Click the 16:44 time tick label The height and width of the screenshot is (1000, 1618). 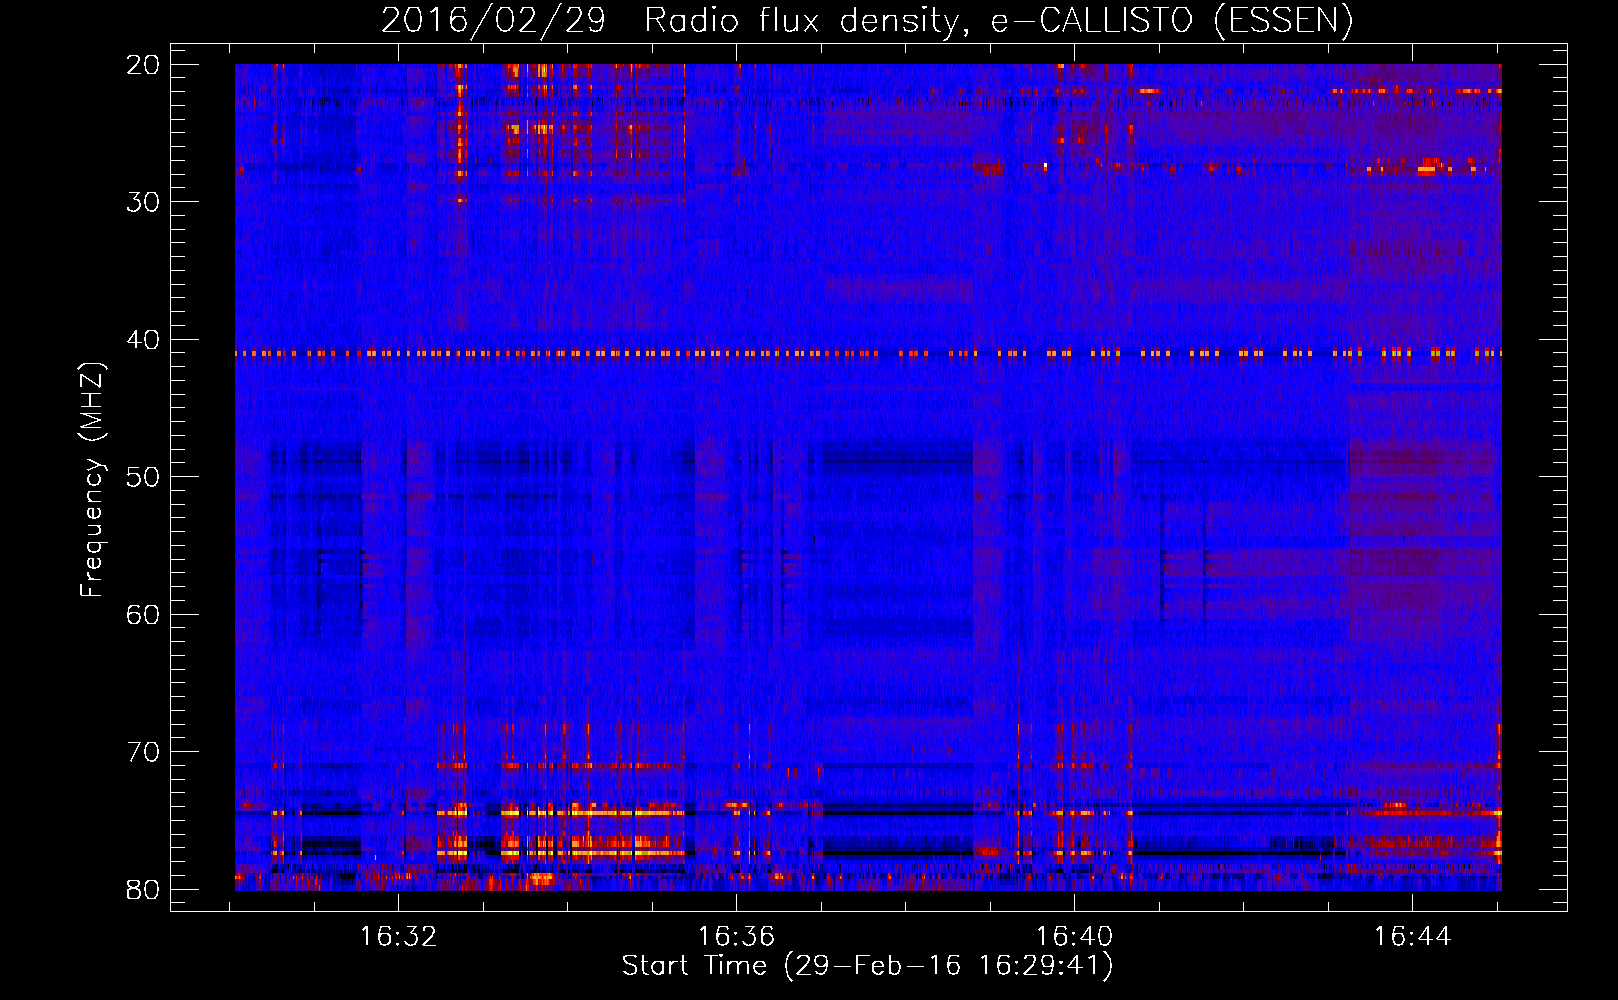pos(1412,937)
